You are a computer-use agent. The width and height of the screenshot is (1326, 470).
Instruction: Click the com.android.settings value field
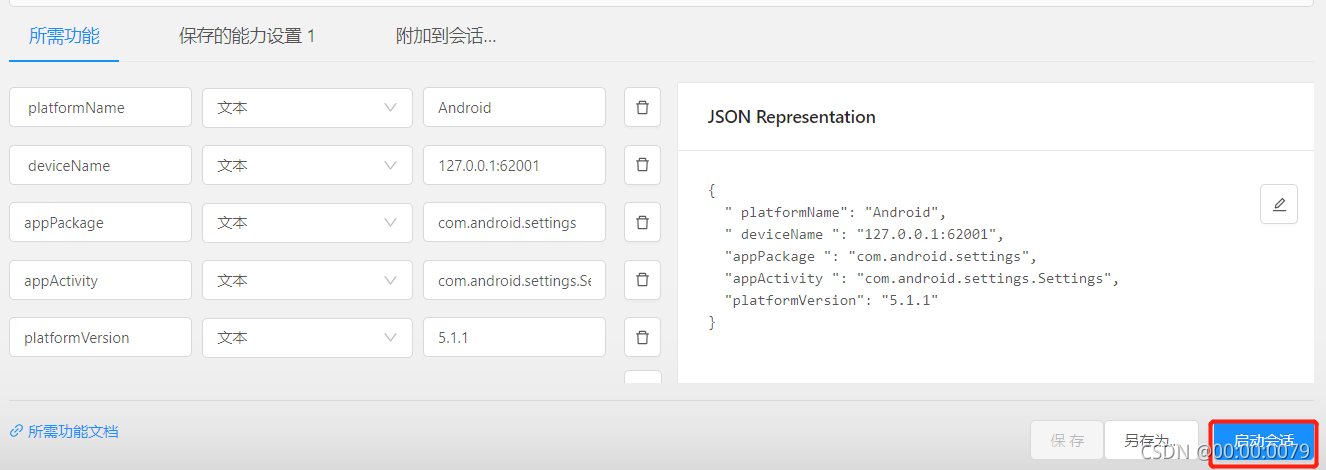coord(514,223)
